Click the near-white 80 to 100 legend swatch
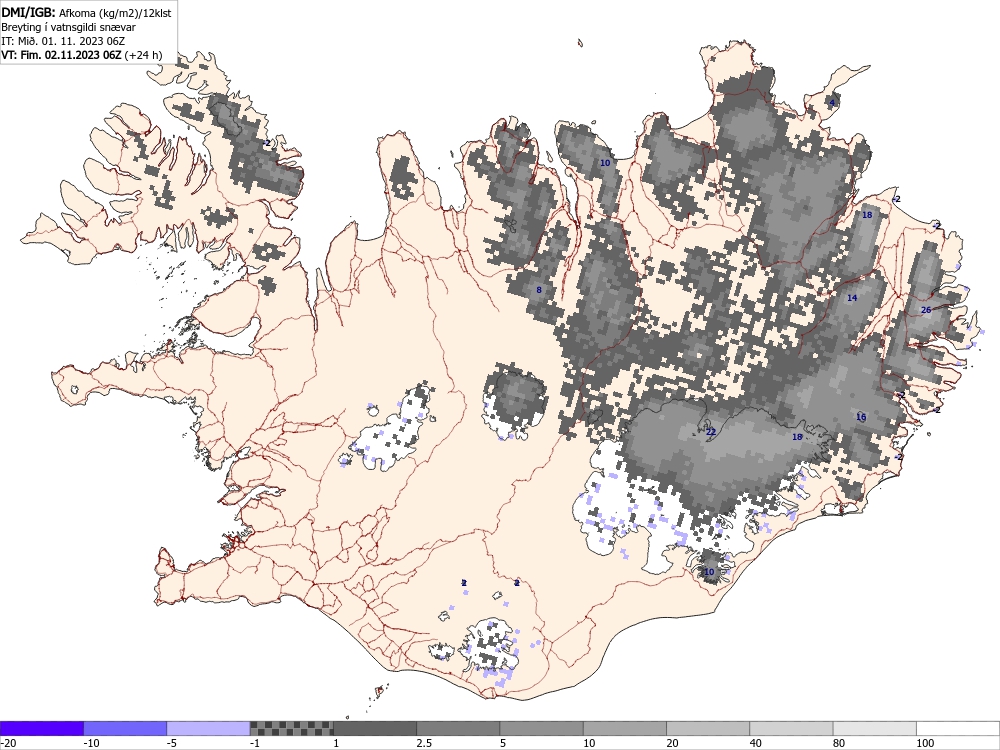Viewport: 1000px width, 750px height. pos(875,728)
